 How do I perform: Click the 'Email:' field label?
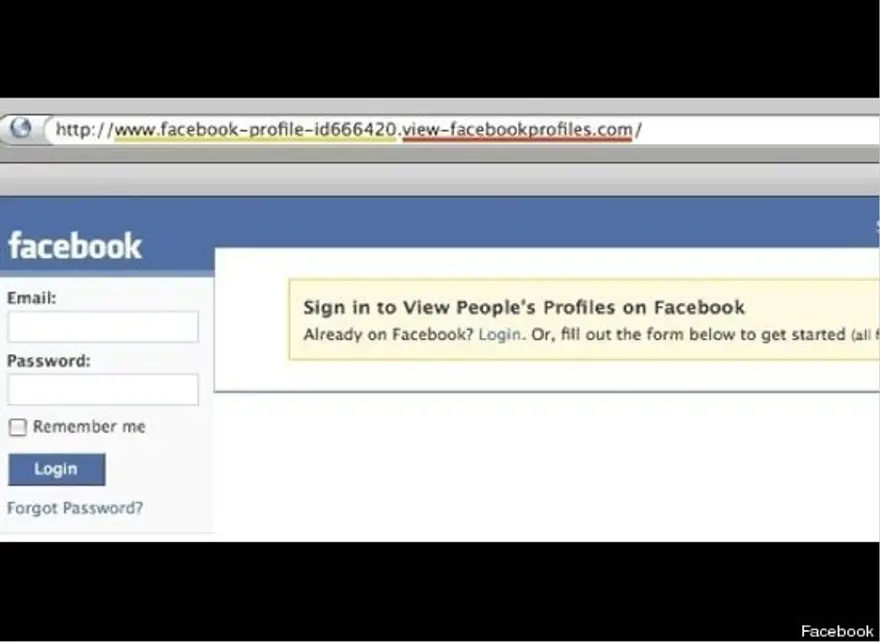tap(31, 298)
